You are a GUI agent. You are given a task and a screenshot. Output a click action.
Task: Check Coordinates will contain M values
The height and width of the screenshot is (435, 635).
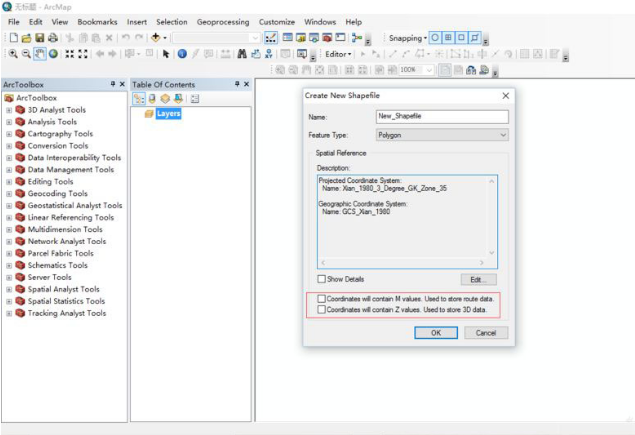click(x=322, y=299)
